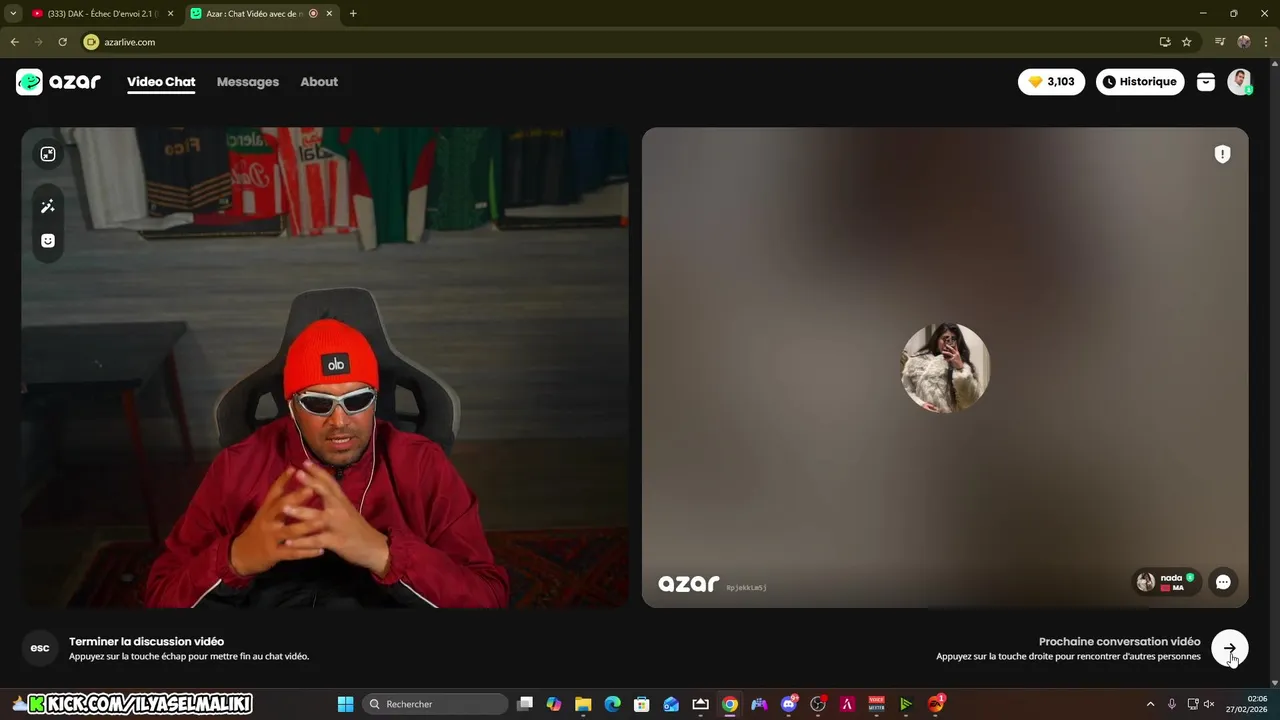Click the Azar logo
Image resolution: width=1280 pixels, height=720 pixels.
click(x=58, y=82)
